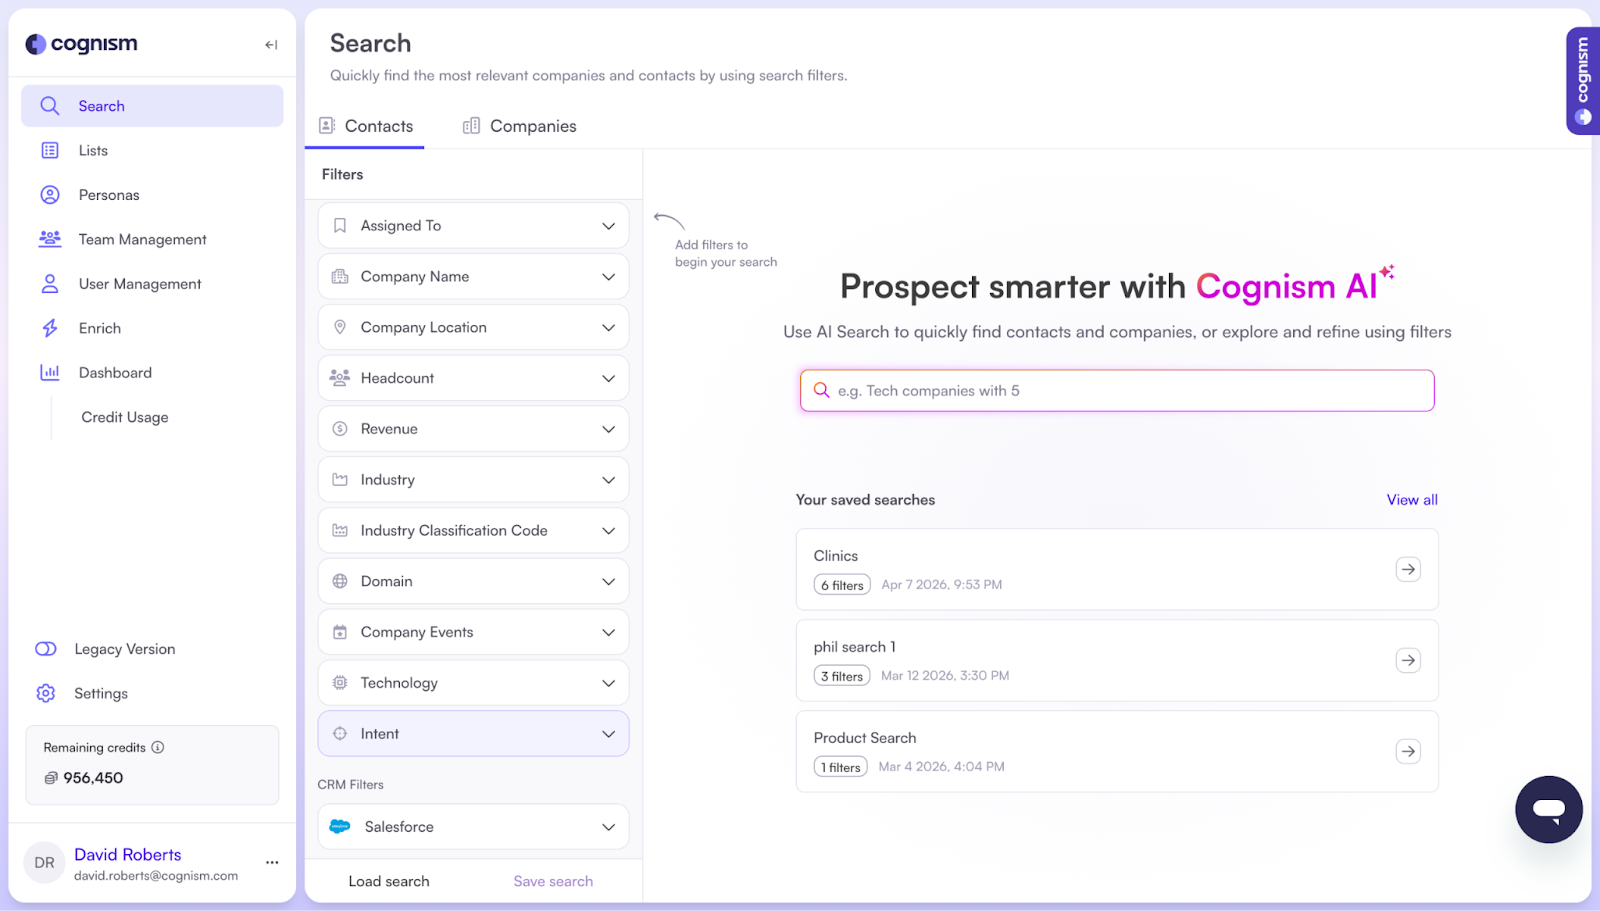This screenshot has height=911, width=1600.
Task: Open the Product Search arrow icon
Action: pyautogui.click(x=1408, y=751)
